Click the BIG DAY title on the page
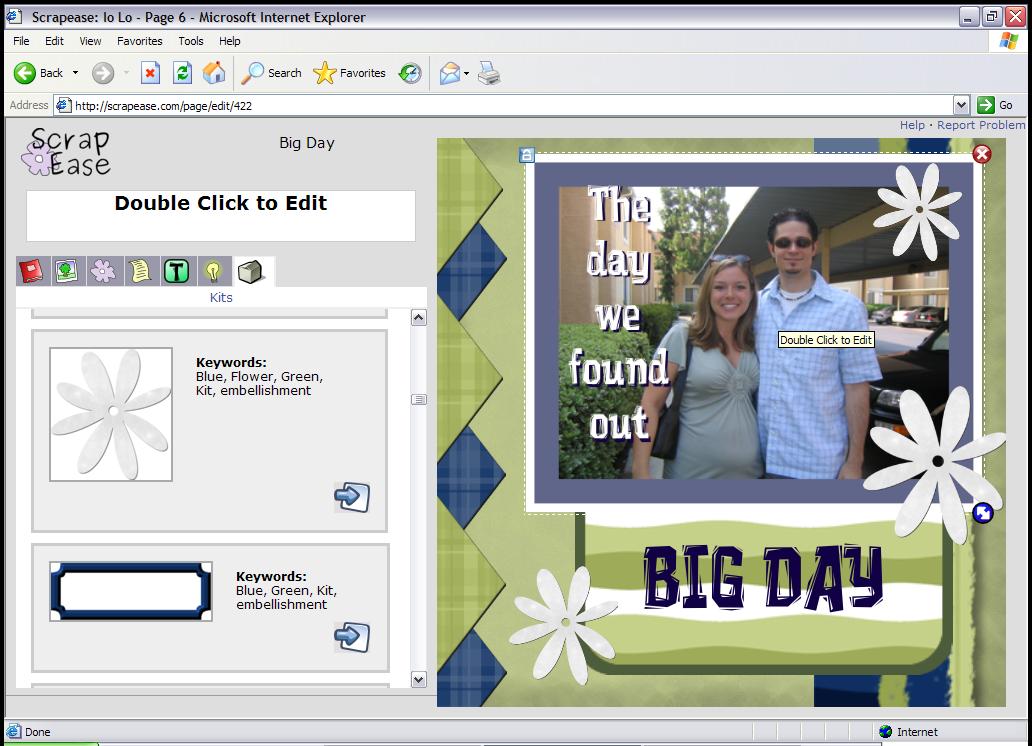 tap(763, 577)
